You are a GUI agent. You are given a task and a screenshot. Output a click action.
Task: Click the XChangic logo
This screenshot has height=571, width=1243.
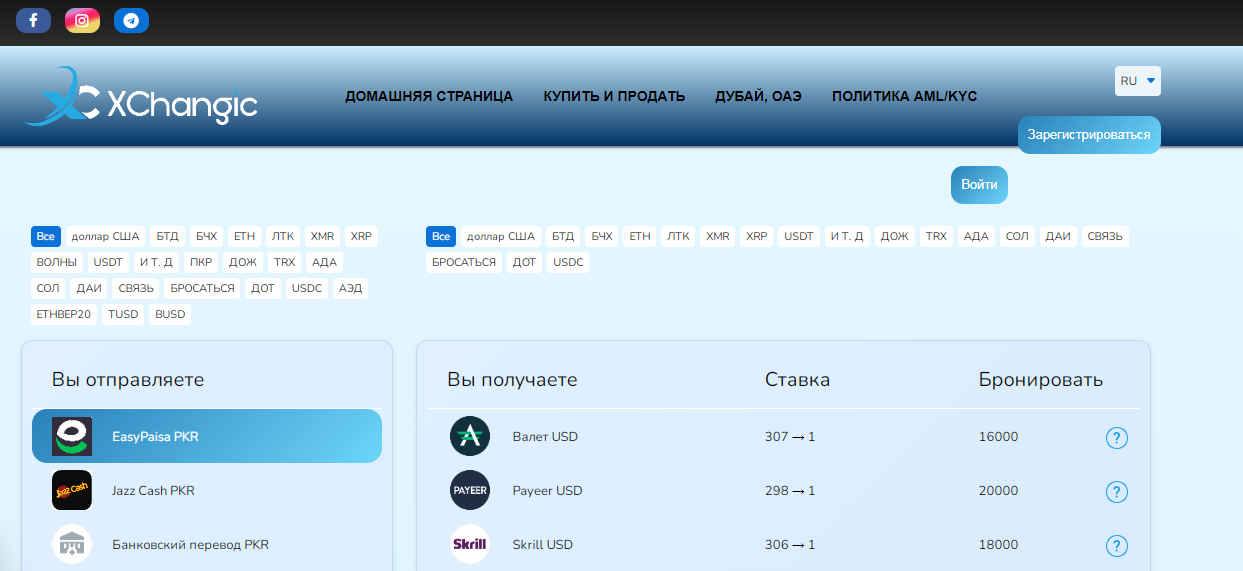click(x=141, y=98)
